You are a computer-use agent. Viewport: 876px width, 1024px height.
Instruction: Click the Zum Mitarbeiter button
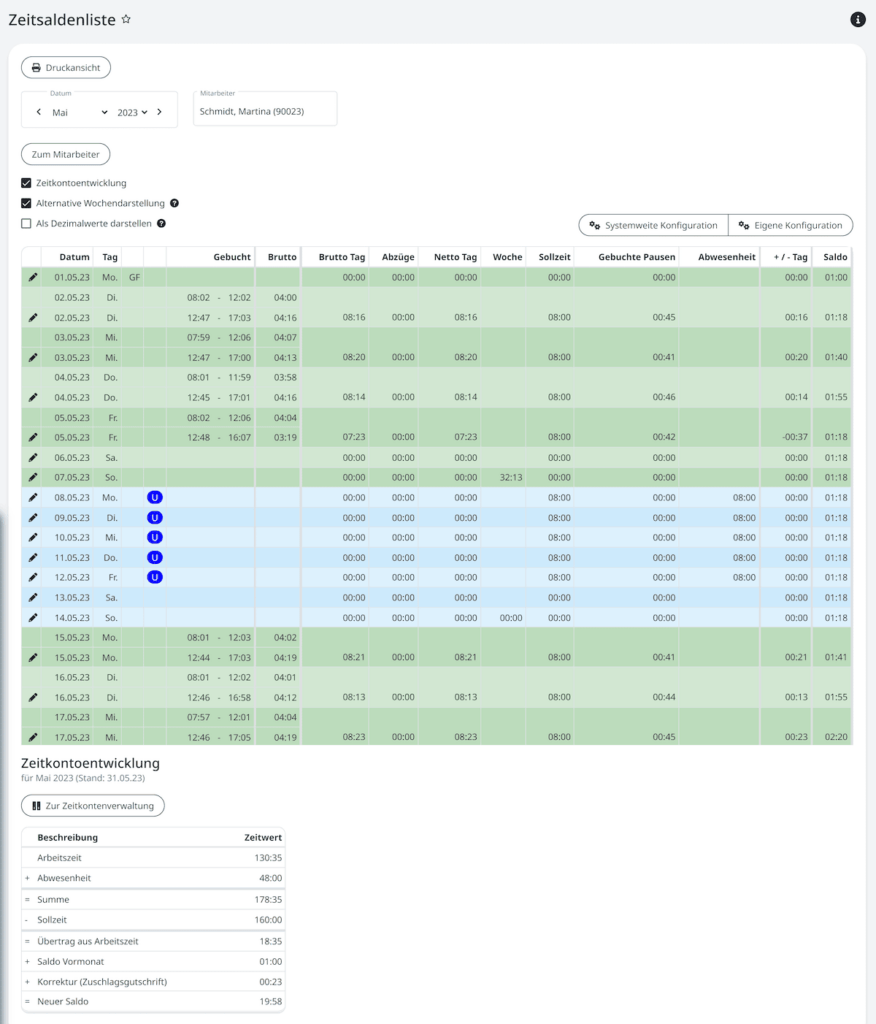[65, 154]
